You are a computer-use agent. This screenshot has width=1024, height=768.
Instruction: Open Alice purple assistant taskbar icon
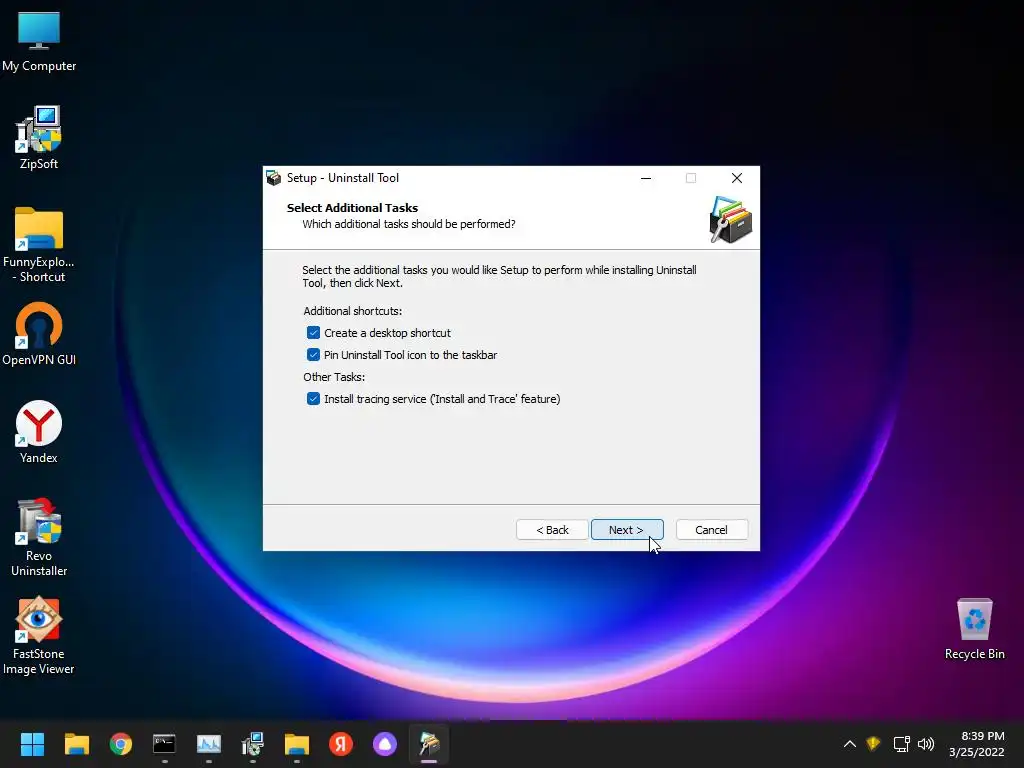click(x=385, y=744)
